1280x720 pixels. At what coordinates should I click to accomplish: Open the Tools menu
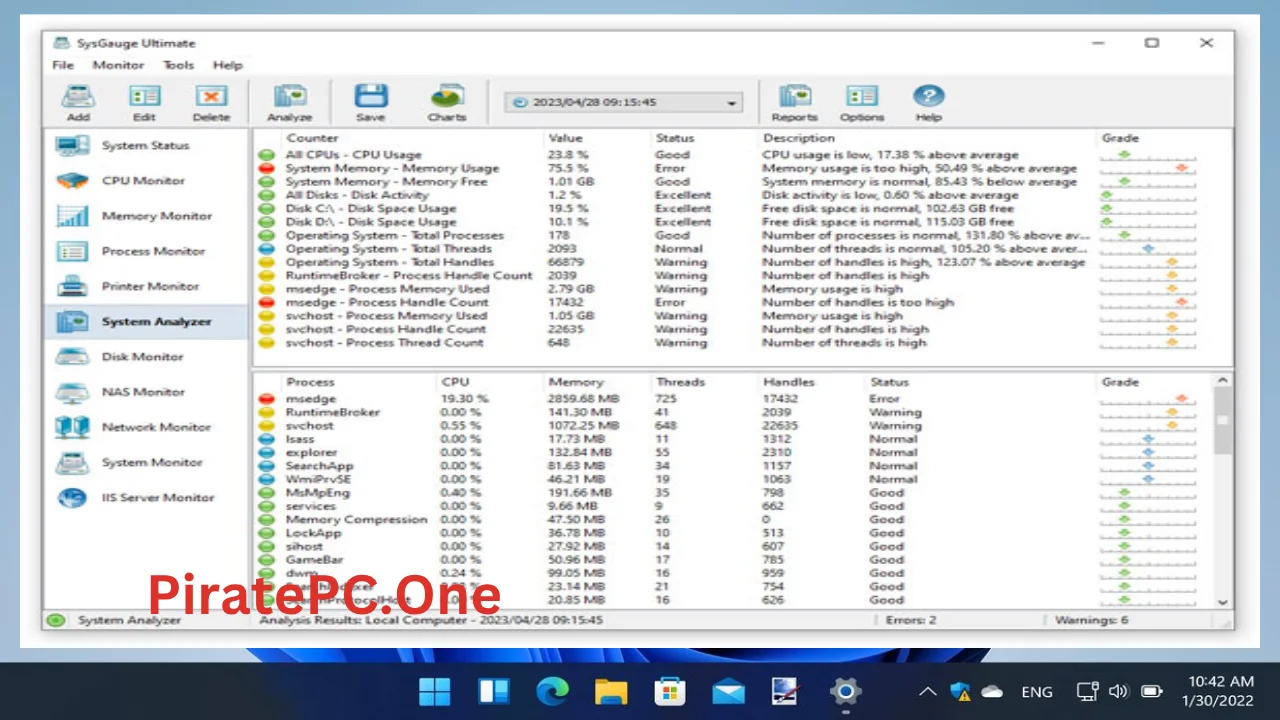click(178, 65)
